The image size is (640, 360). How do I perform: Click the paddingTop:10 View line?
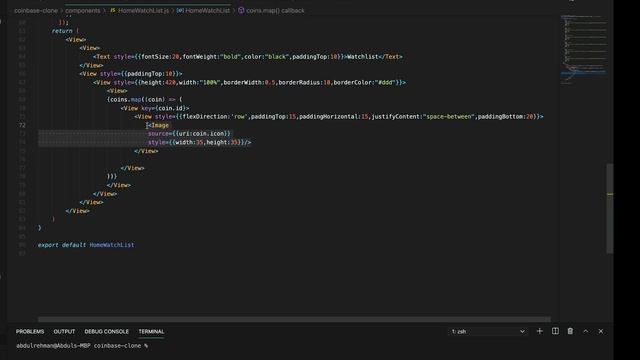(x=131, y=74)
